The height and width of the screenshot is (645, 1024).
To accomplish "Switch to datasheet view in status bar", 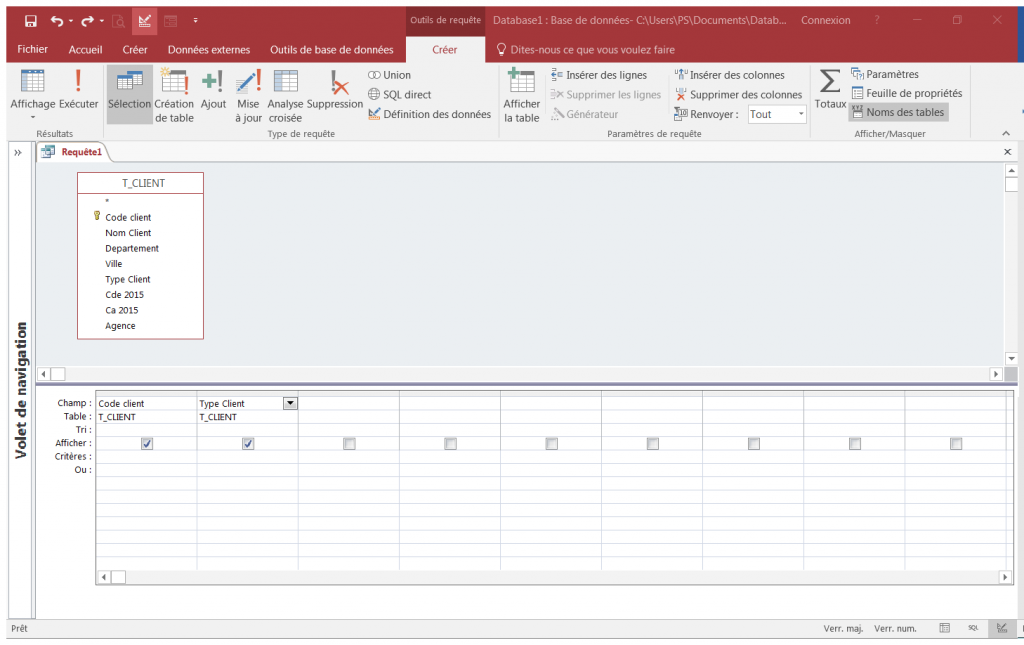I will [x=944, y=628].
